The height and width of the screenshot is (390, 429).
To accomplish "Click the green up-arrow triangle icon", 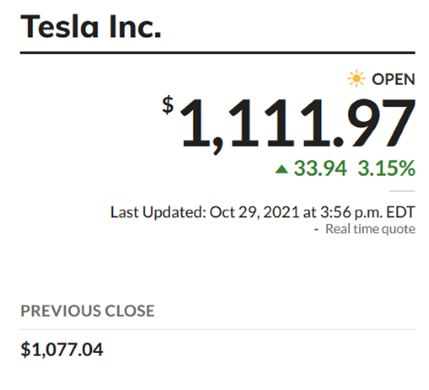I will point(282,169).
